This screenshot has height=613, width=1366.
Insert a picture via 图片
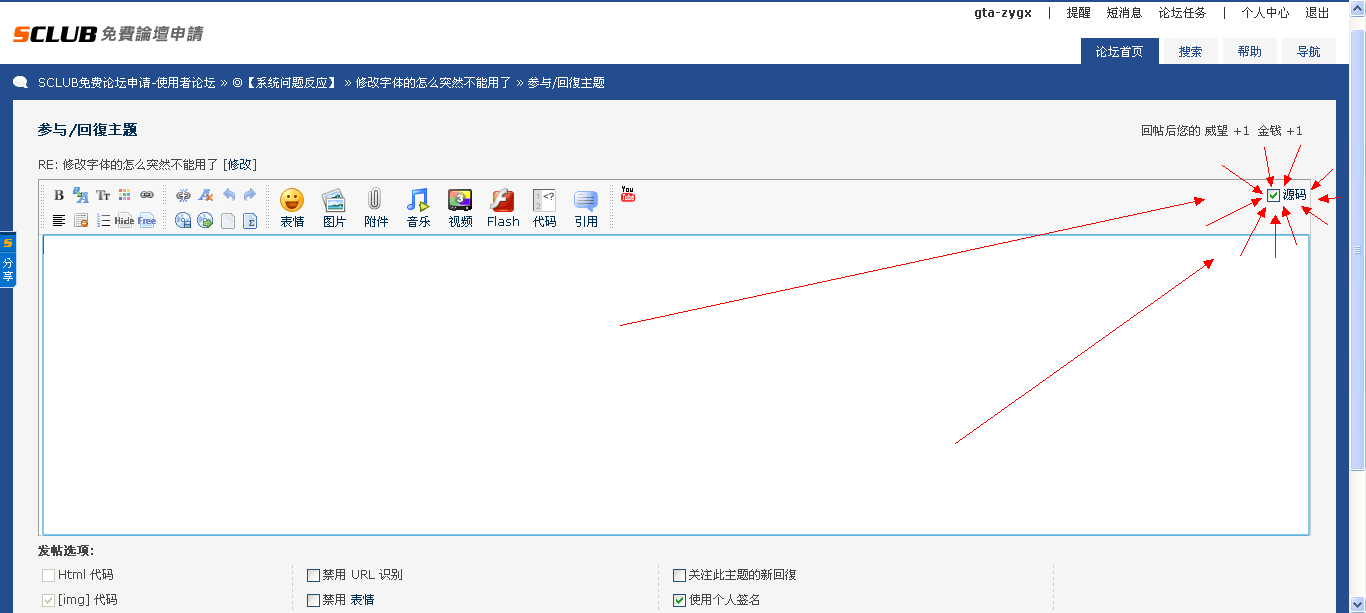(334, 208)
